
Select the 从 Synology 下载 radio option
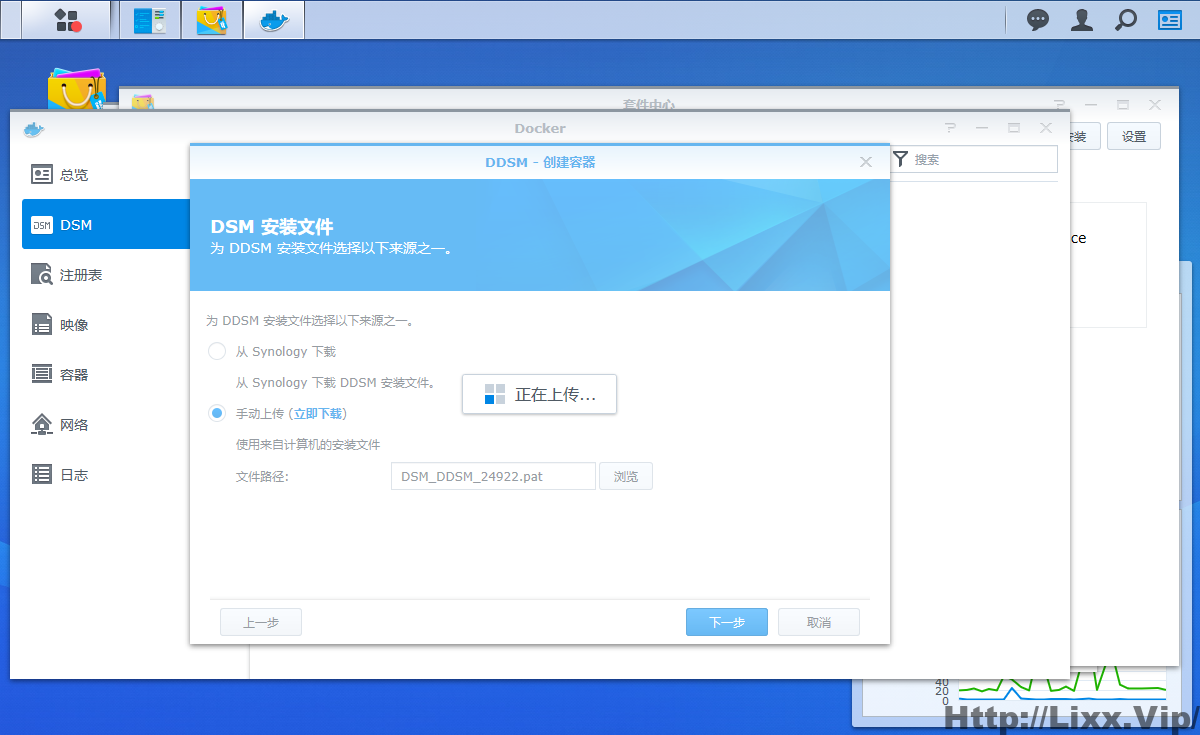click(x=216, y=351)
